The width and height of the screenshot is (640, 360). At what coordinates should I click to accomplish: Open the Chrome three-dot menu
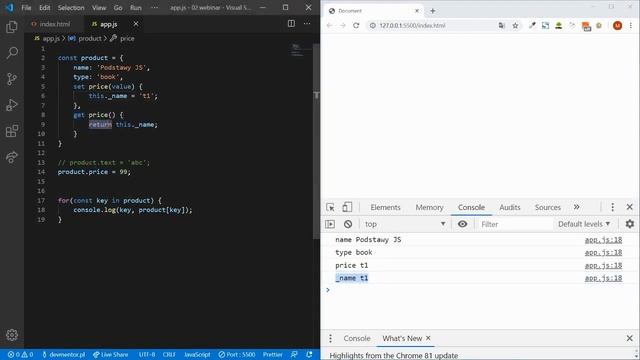(x=631, y=25)
